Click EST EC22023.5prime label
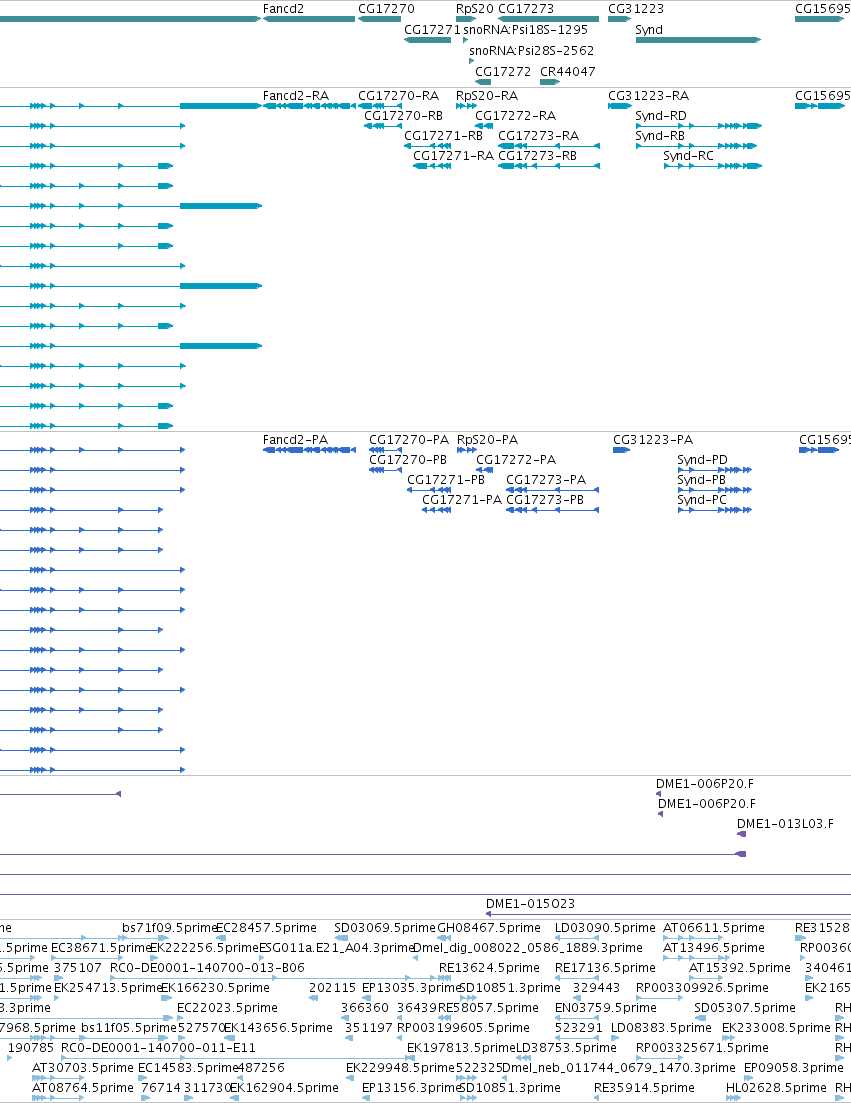This screenshot has width=851, height=1103. pos(227,1008)
